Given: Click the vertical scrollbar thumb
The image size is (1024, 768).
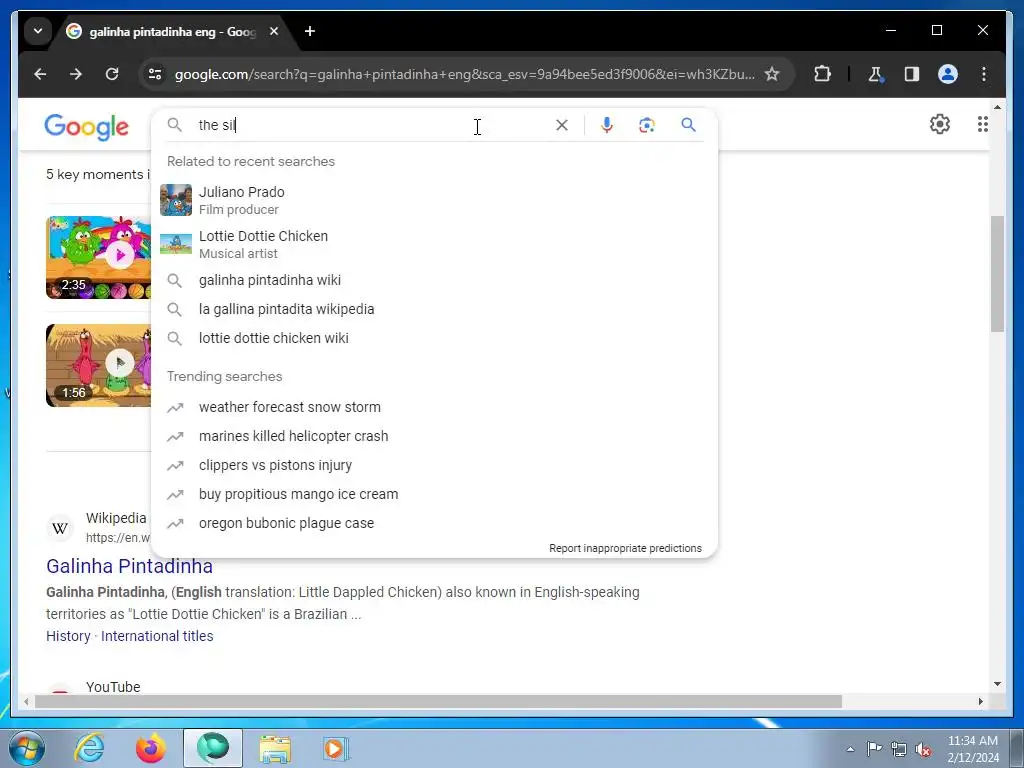Looking at the screenshot, I should point(997,274).
